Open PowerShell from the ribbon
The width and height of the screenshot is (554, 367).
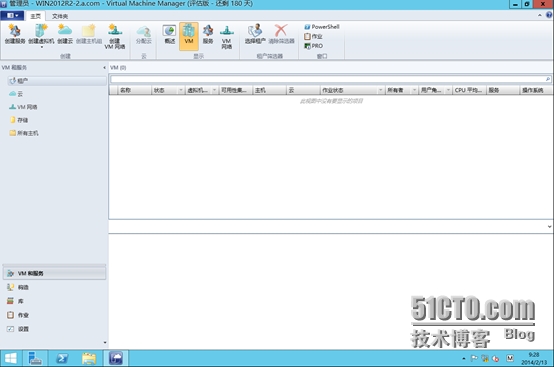[x=322, y=27]
